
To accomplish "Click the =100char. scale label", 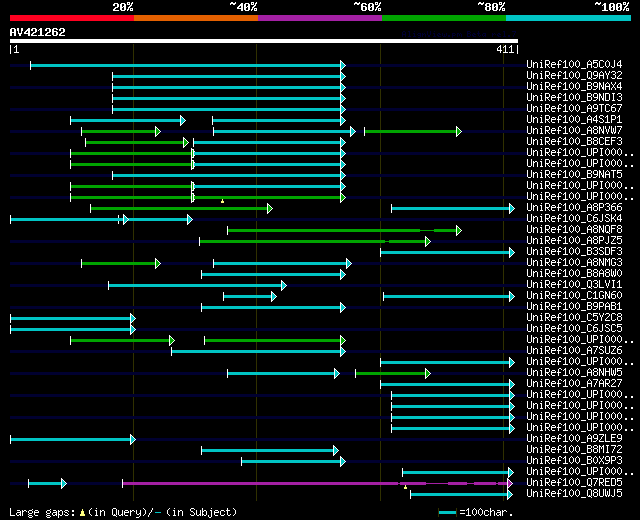I will pyautogui.click(x=486, y=512).
